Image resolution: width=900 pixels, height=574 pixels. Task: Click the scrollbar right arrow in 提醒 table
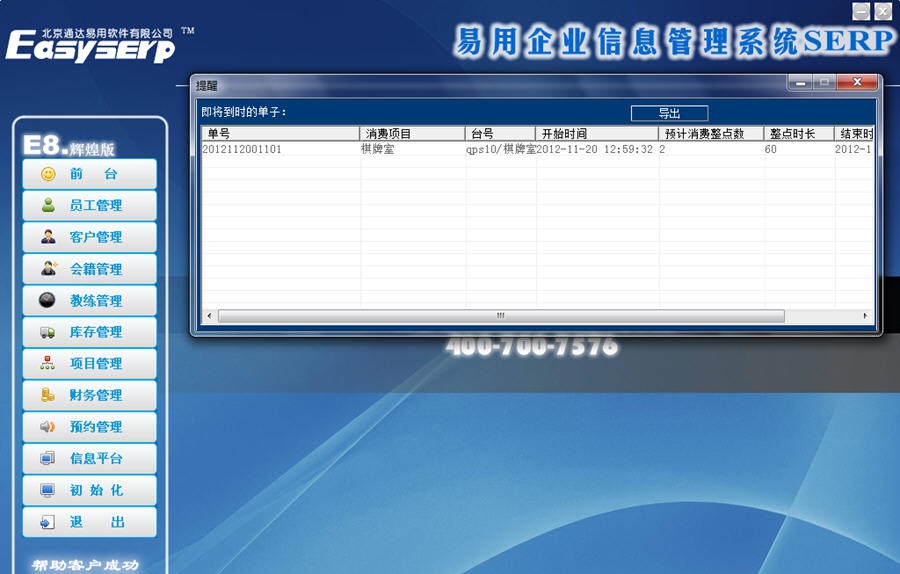tap(865, 316)
